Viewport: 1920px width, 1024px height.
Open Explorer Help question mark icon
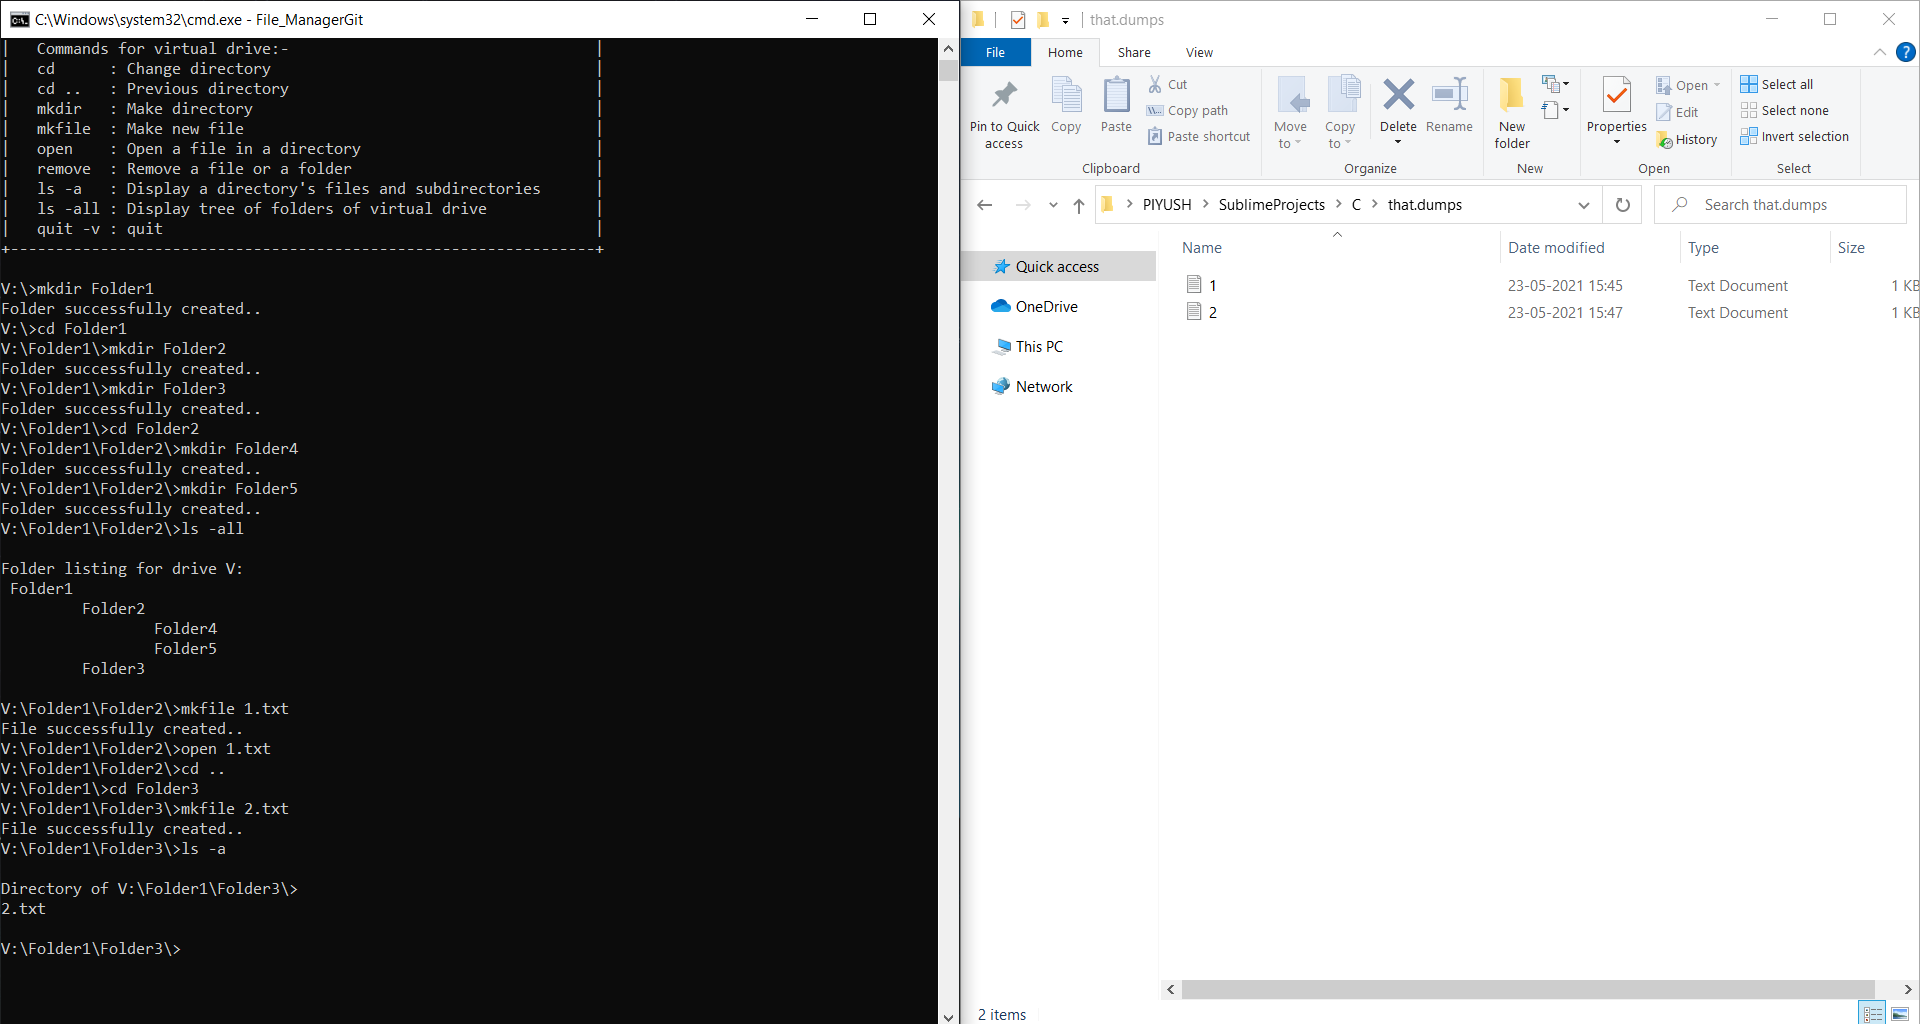(x=1906, y=53)
